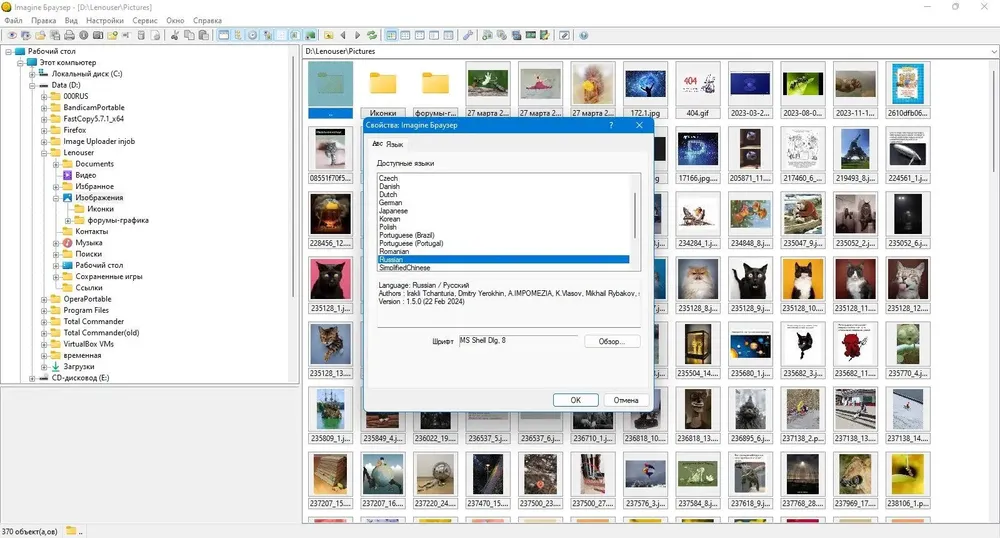This screenshot has height=538, width=1000.
Task: Click the paste clipboard icon
Action: (203, 35)
